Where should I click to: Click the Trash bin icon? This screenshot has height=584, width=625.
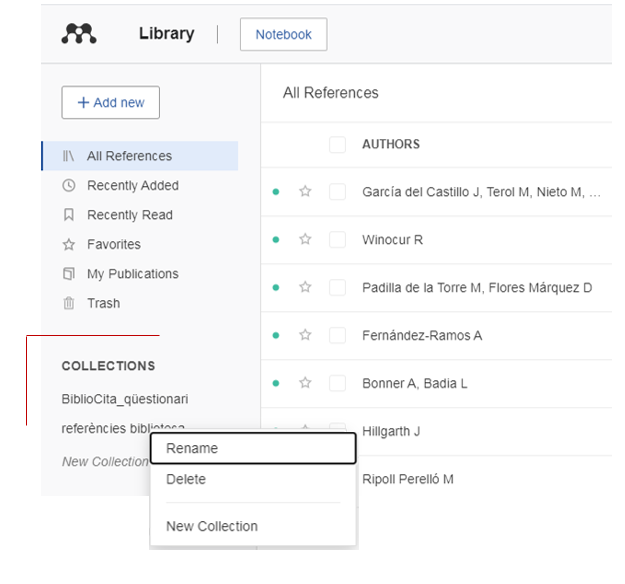69,303
